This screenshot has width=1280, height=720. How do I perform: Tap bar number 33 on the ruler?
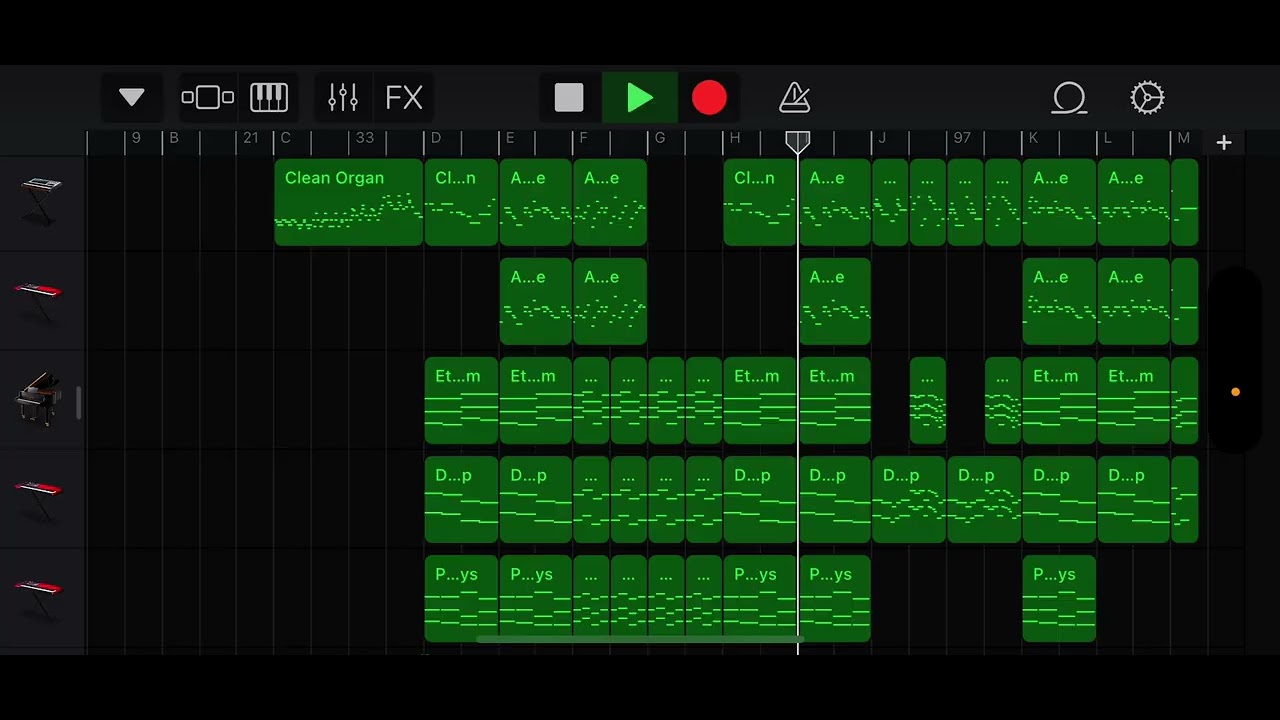[365, 138]
